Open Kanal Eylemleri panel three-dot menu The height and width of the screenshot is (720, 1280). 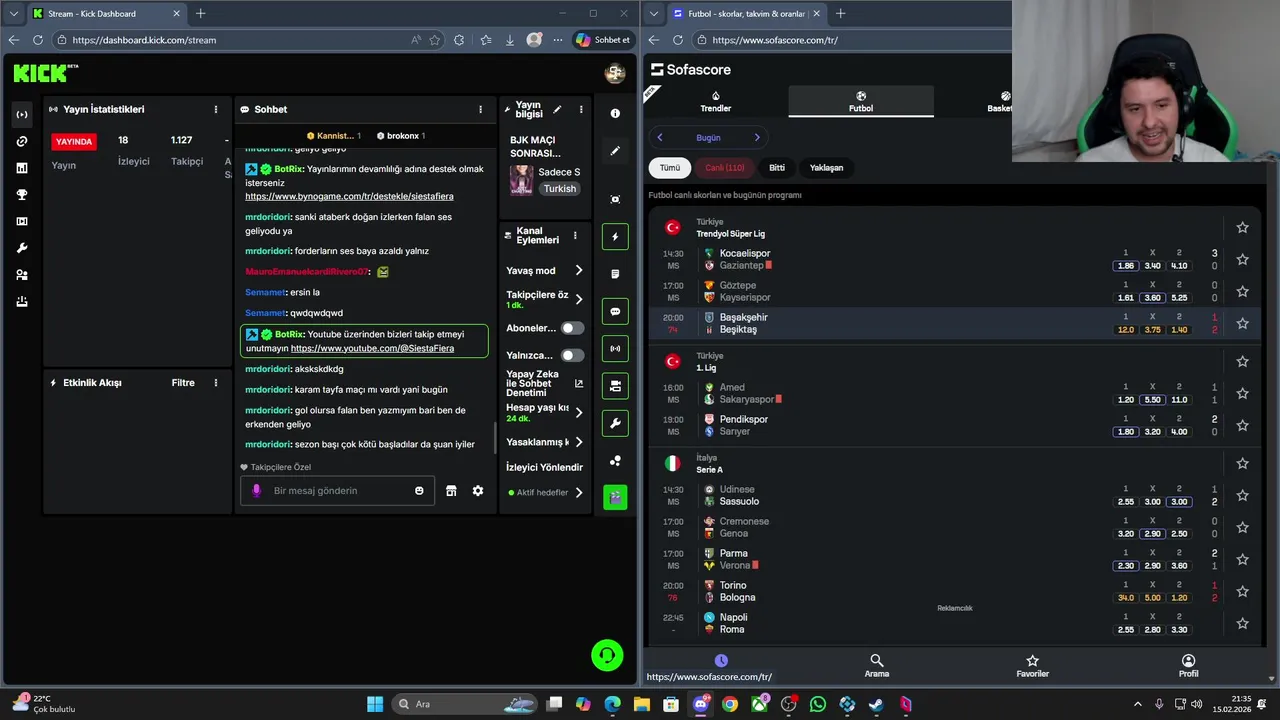pos(575,236)
